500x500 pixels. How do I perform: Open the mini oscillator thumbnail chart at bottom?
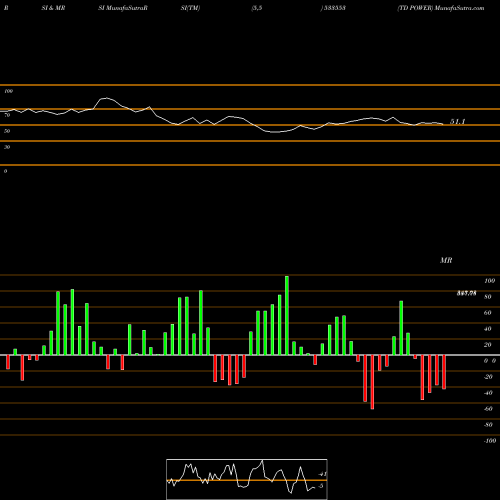point(247,479)
